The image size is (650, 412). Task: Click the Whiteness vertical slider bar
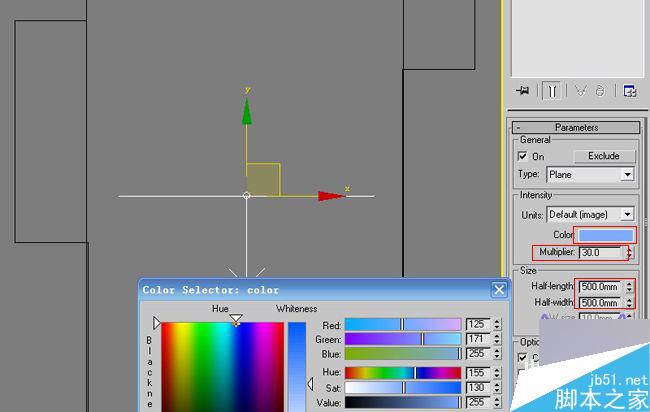297,367
